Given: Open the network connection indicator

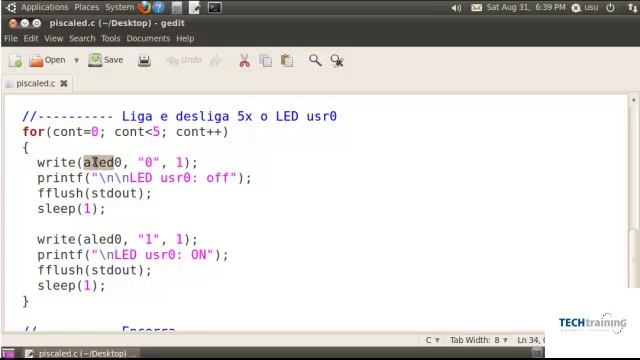Looking at the screenshot, I should click(x=632, y=7).
